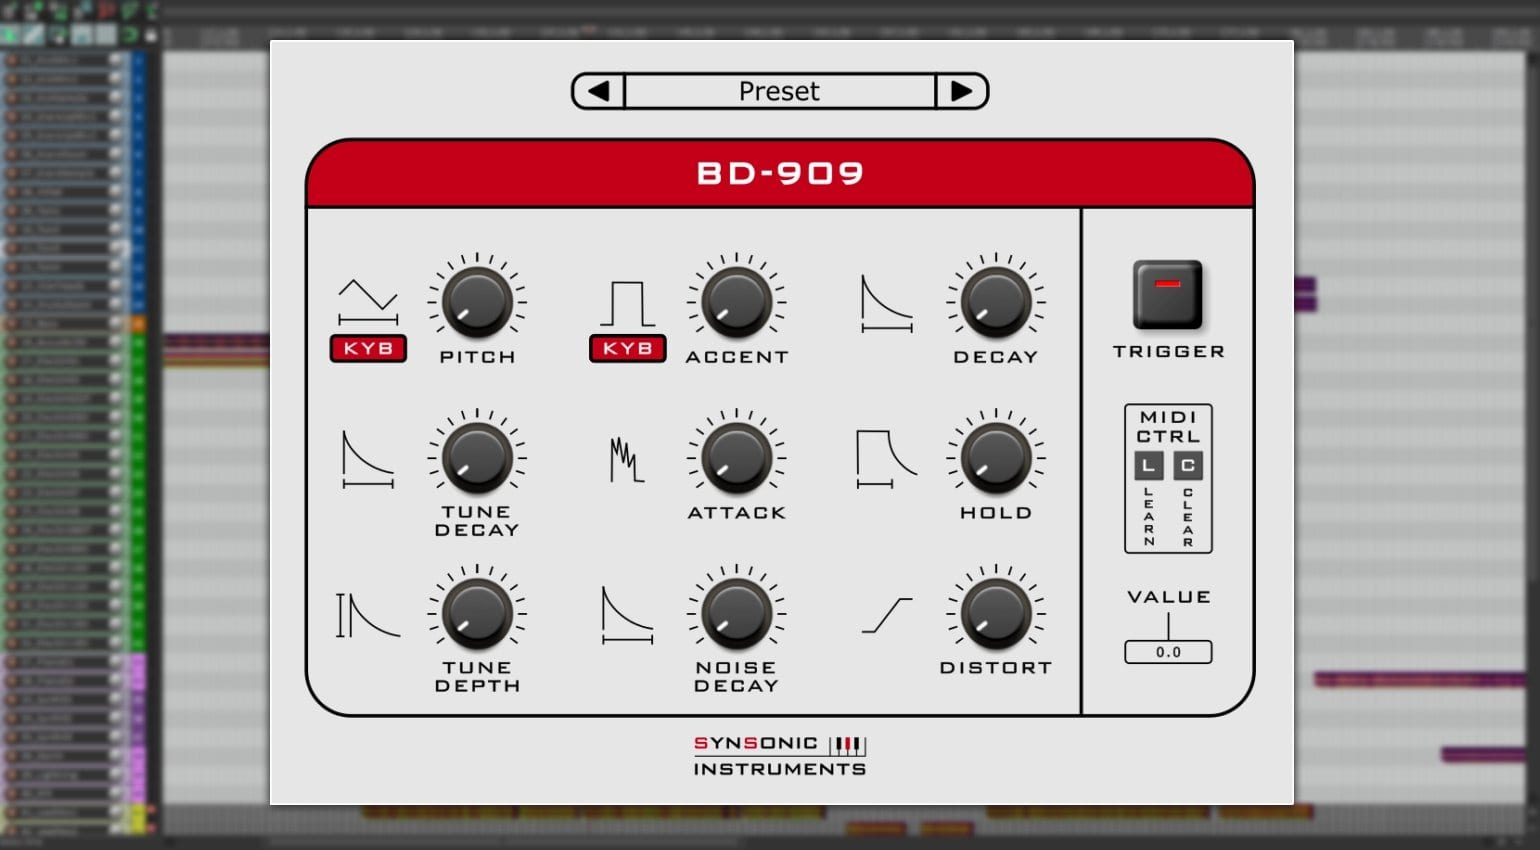
Task: Toggle the KYB button beside Accent
Action: [627, 348]
